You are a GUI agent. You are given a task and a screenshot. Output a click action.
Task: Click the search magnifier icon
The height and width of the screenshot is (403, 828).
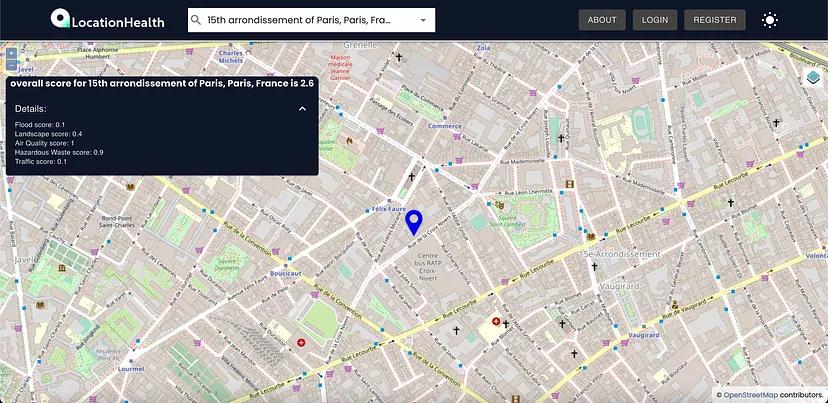click(x=196, y=20)
